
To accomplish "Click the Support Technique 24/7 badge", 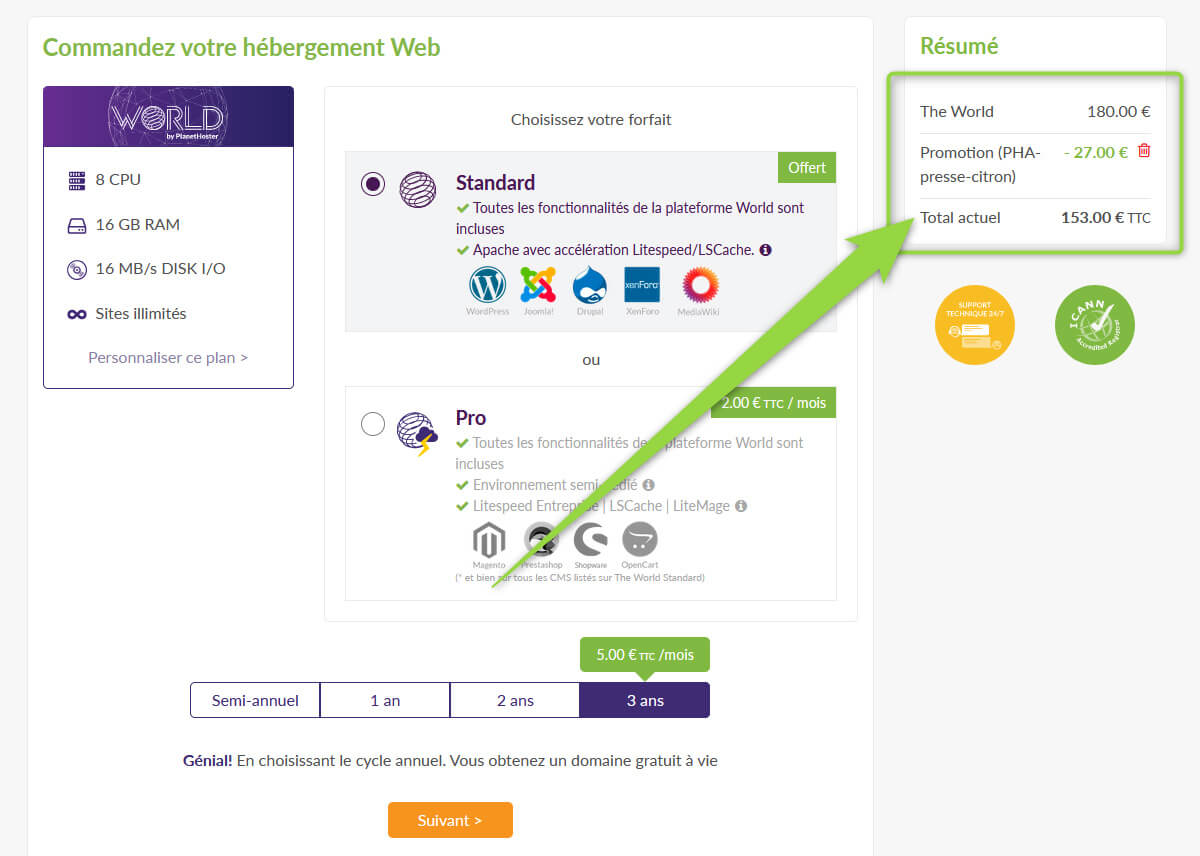I will (974, 325).
